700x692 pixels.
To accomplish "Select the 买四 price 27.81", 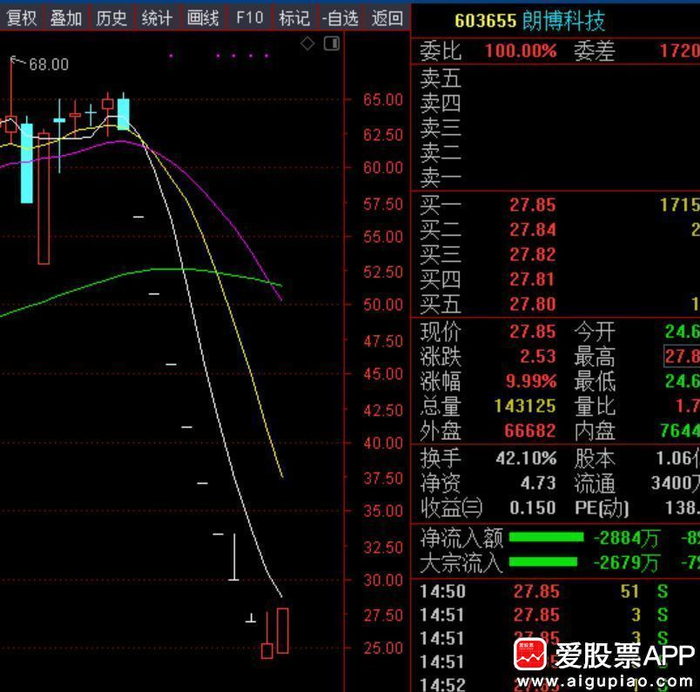I will click(533, 279).
